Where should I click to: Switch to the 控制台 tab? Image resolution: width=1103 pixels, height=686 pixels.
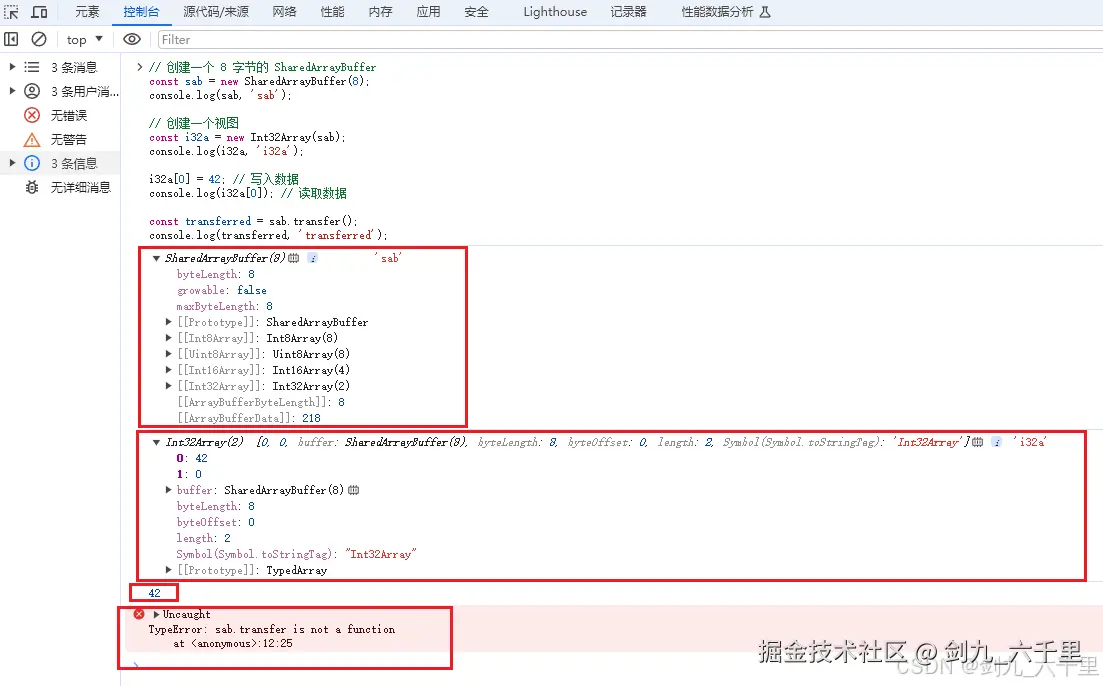[141, 12]
